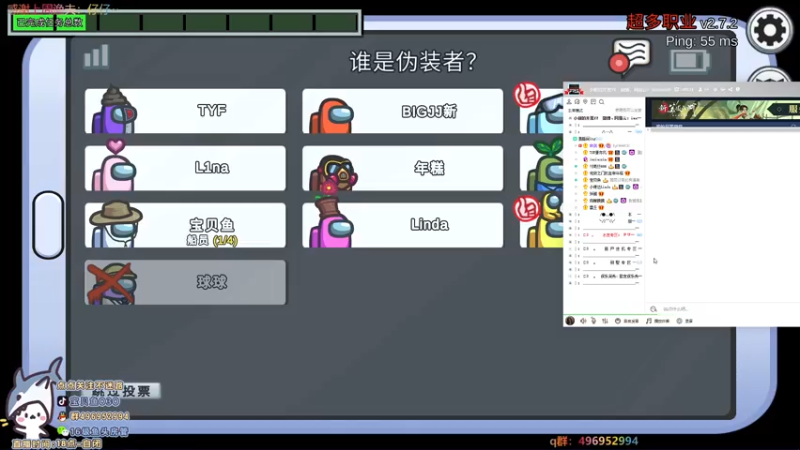Open the audio mixer icon in YY bar

click(605, 321)
